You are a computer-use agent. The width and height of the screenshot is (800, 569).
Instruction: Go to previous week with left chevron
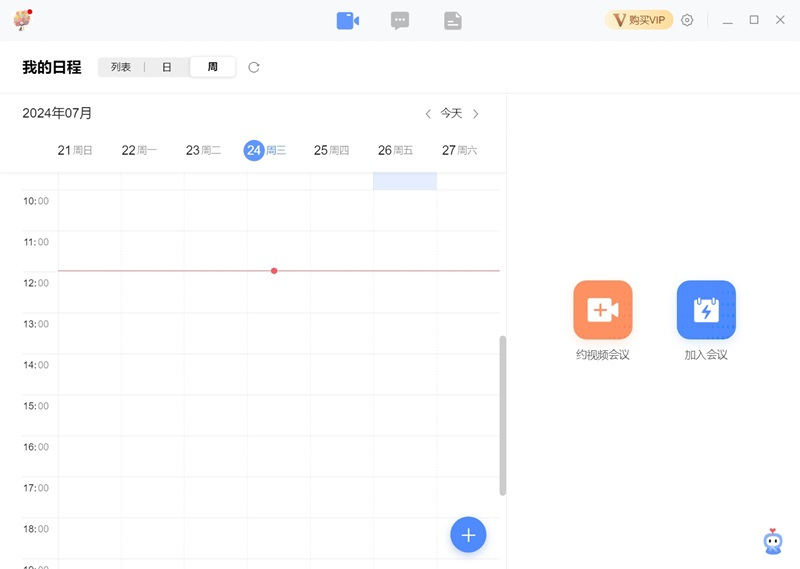[428, 114]
